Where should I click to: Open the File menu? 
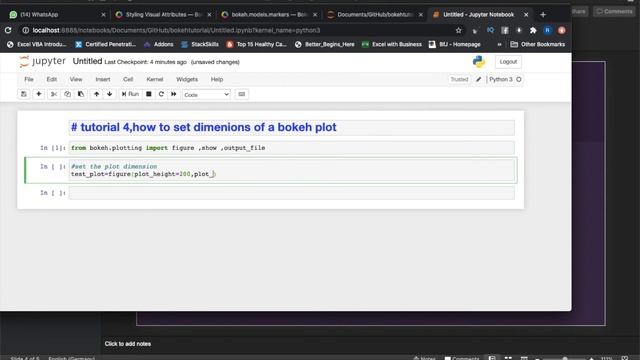(x=29, y=79)
